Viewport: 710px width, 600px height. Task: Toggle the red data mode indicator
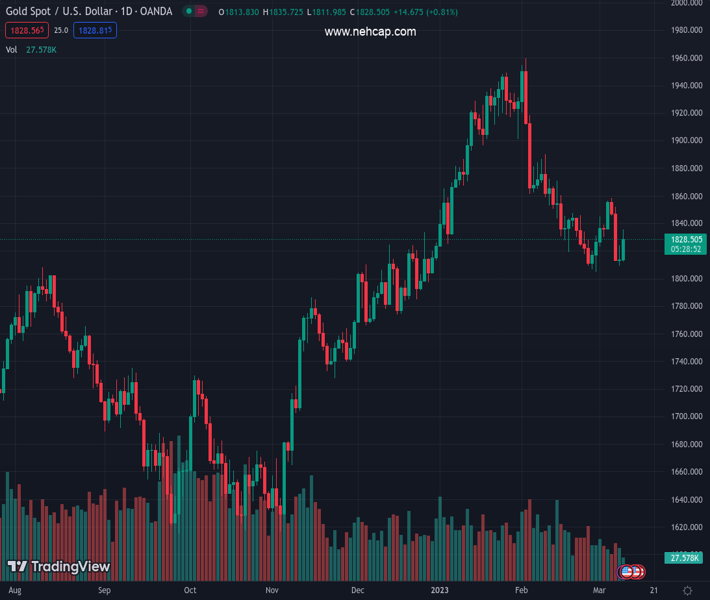[x=201, y=11]
